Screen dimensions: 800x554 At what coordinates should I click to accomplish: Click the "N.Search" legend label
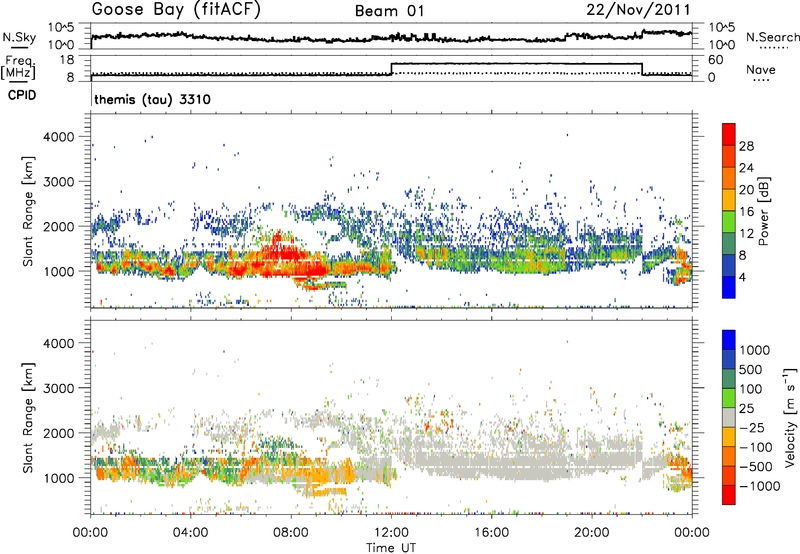(x=772, y=37)
